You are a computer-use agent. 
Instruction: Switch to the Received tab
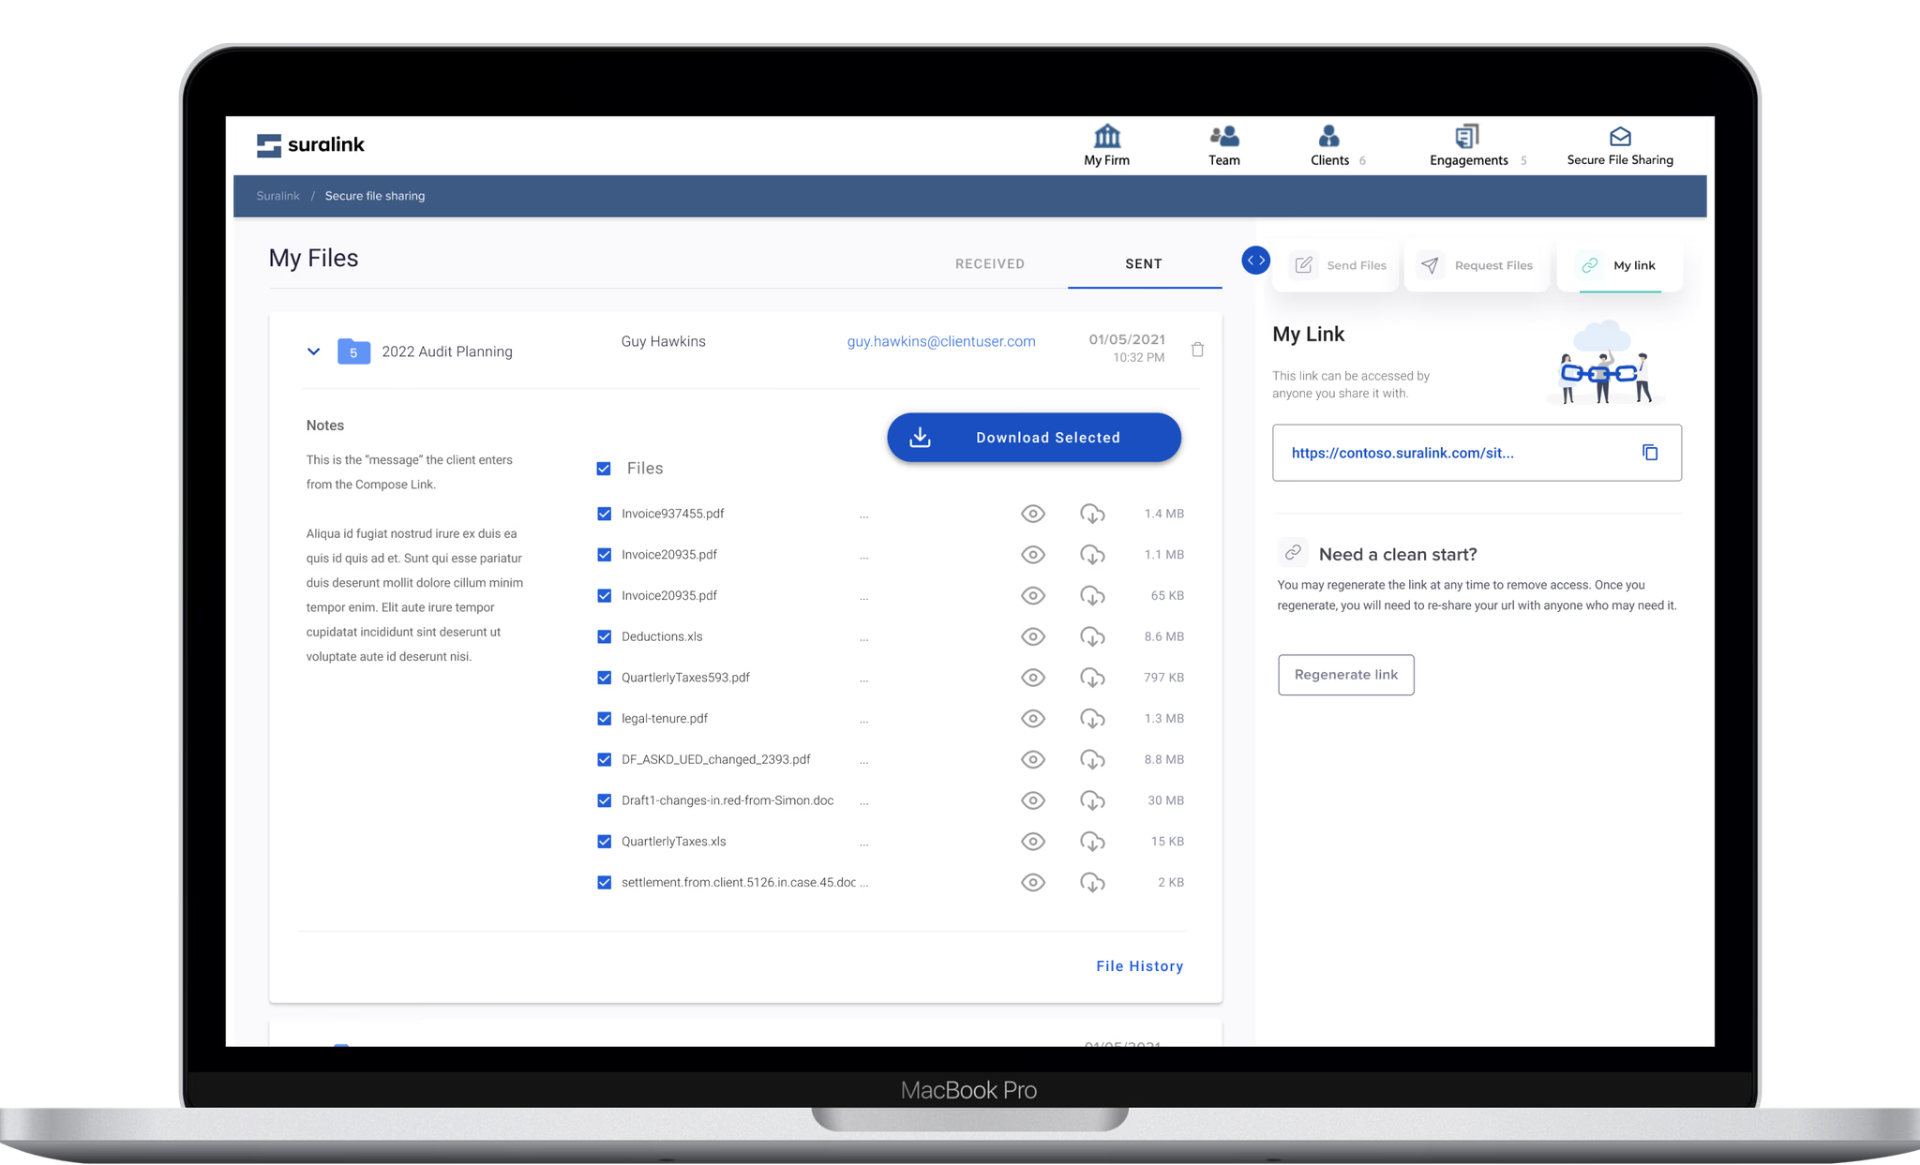989,264
